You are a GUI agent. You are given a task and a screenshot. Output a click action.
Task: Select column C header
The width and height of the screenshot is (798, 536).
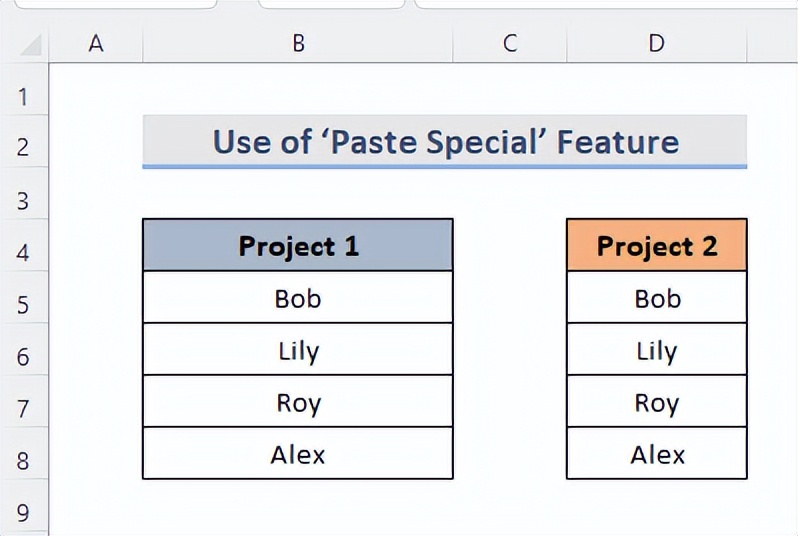pos(509,44)
